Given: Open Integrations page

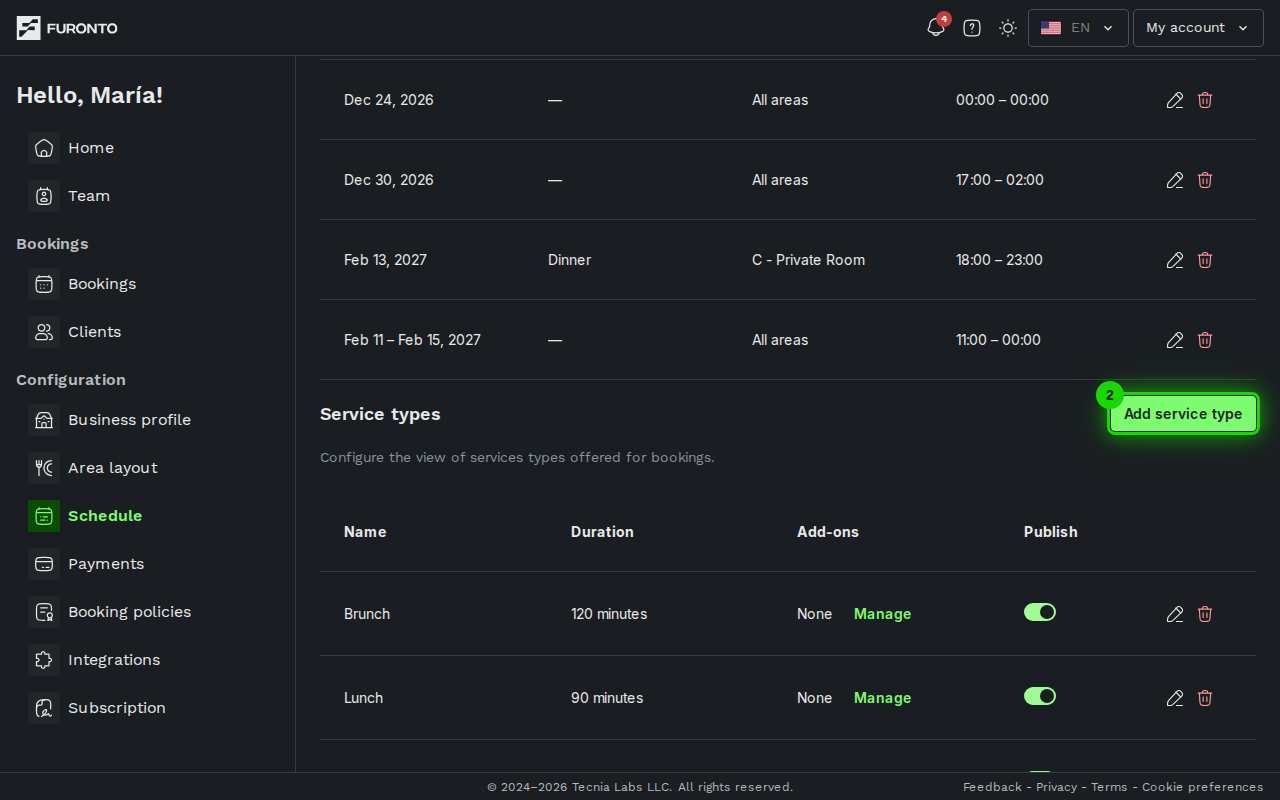Looking at the screenshot, I should [114, 660].
